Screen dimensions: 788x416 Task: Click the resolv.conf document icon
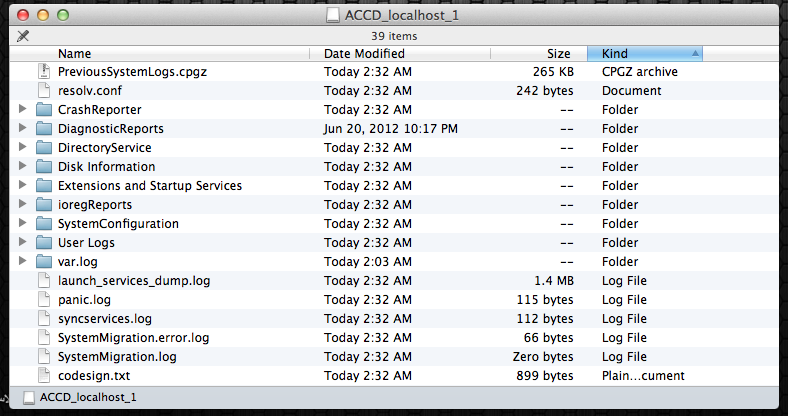click(x=43, y=91)
